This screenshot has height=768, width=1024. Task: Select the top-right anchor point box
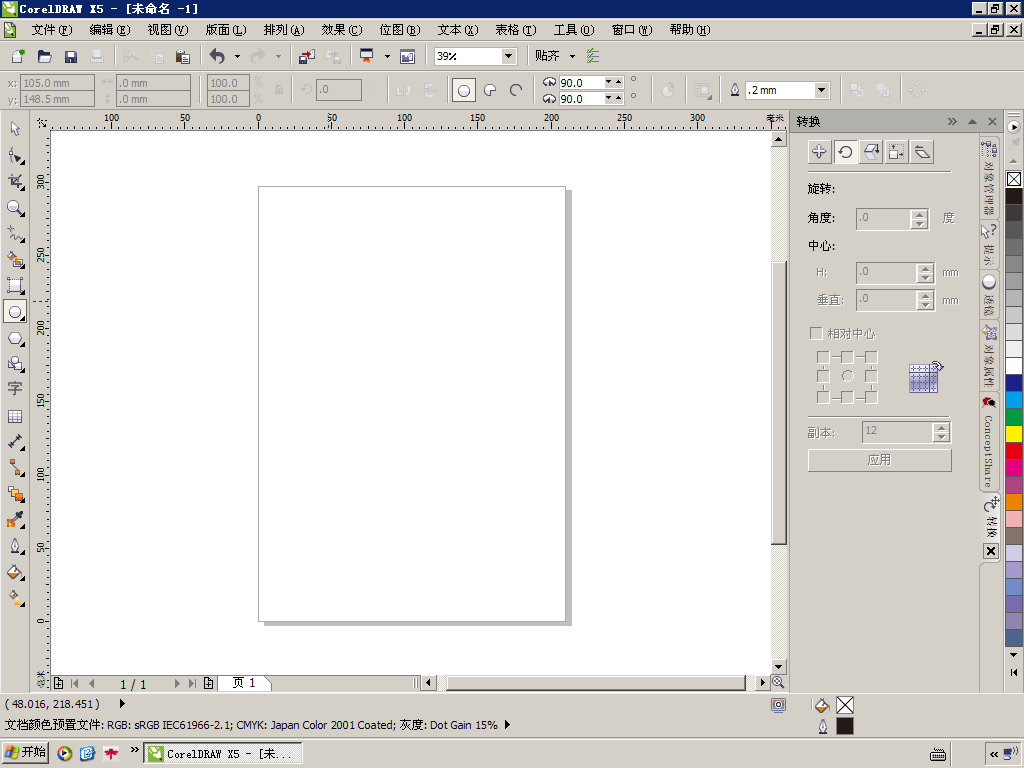click(871, 357)
